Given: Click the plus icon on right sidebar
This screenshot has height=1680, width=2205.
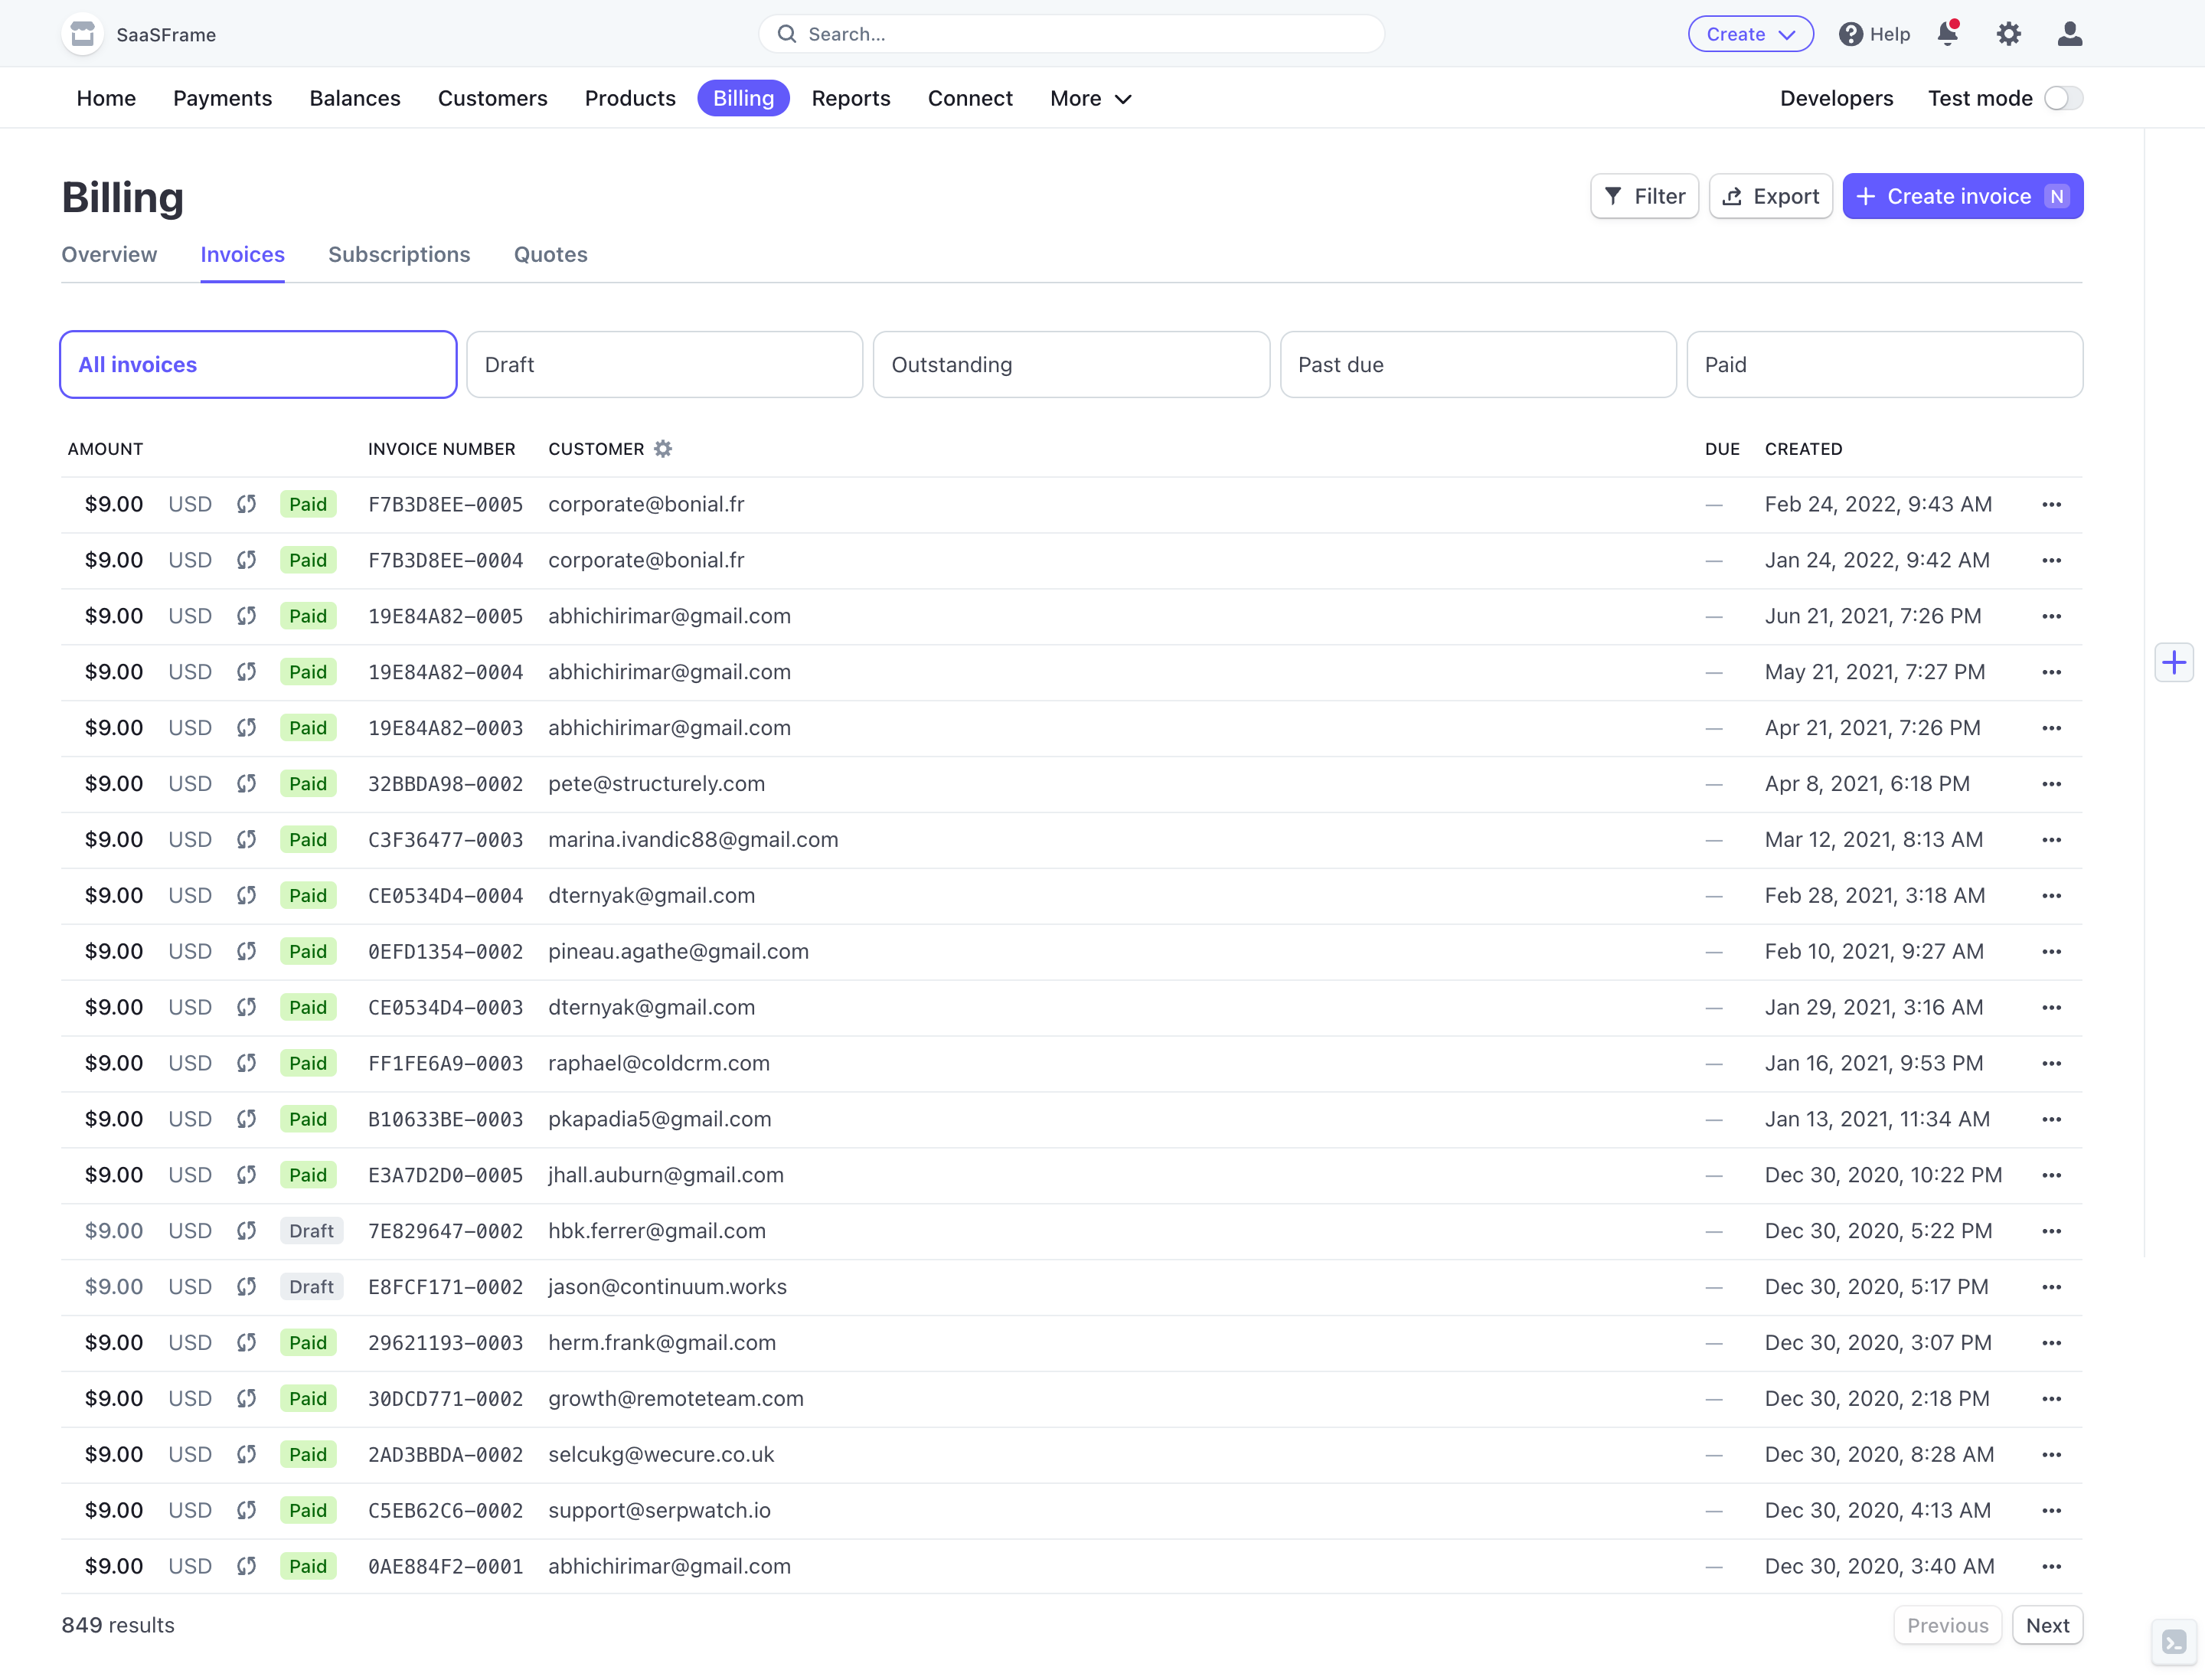Looking at the screenshot, I should click(x=2174, y=662).
